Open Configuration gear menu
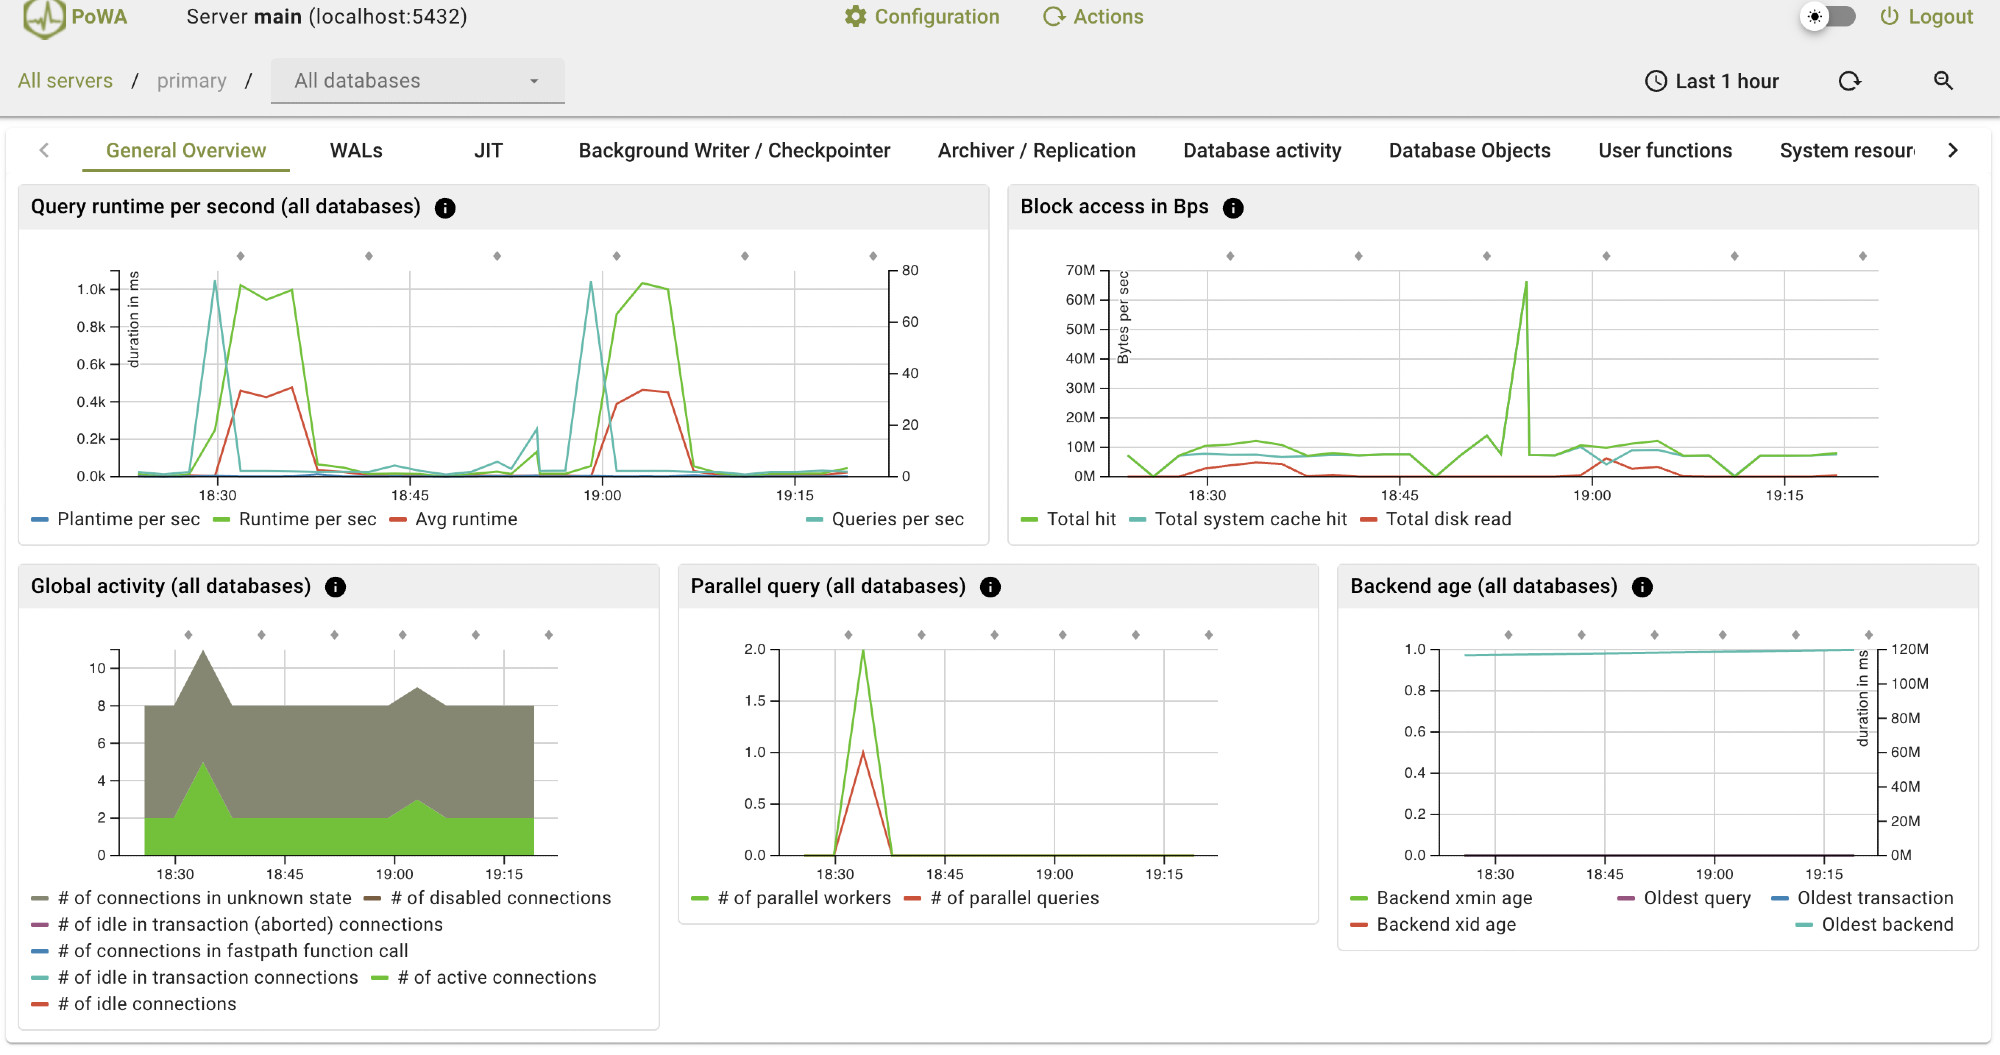This screenshot has height=1055, width=2000. tap(921, 17)
